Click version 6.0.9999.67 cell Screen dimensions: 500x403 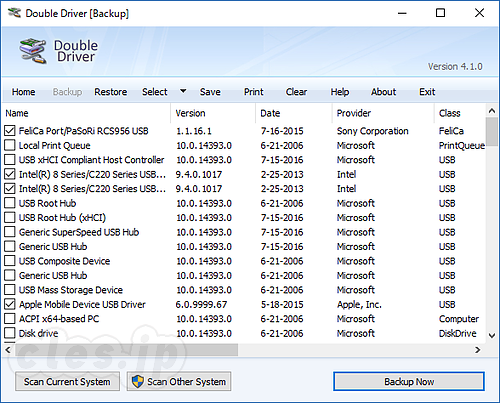tap(201, 304)
